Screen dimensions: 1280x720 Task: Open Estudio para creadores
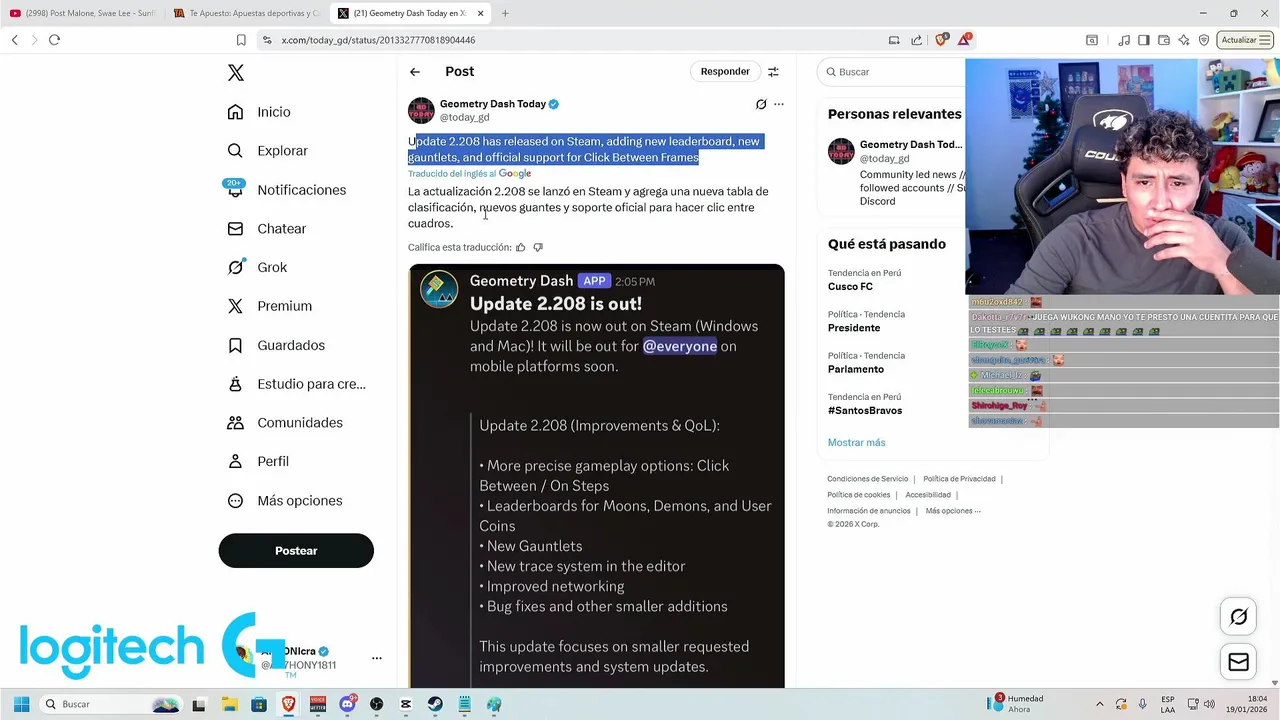pyautogui.click(x=296, y=384)
